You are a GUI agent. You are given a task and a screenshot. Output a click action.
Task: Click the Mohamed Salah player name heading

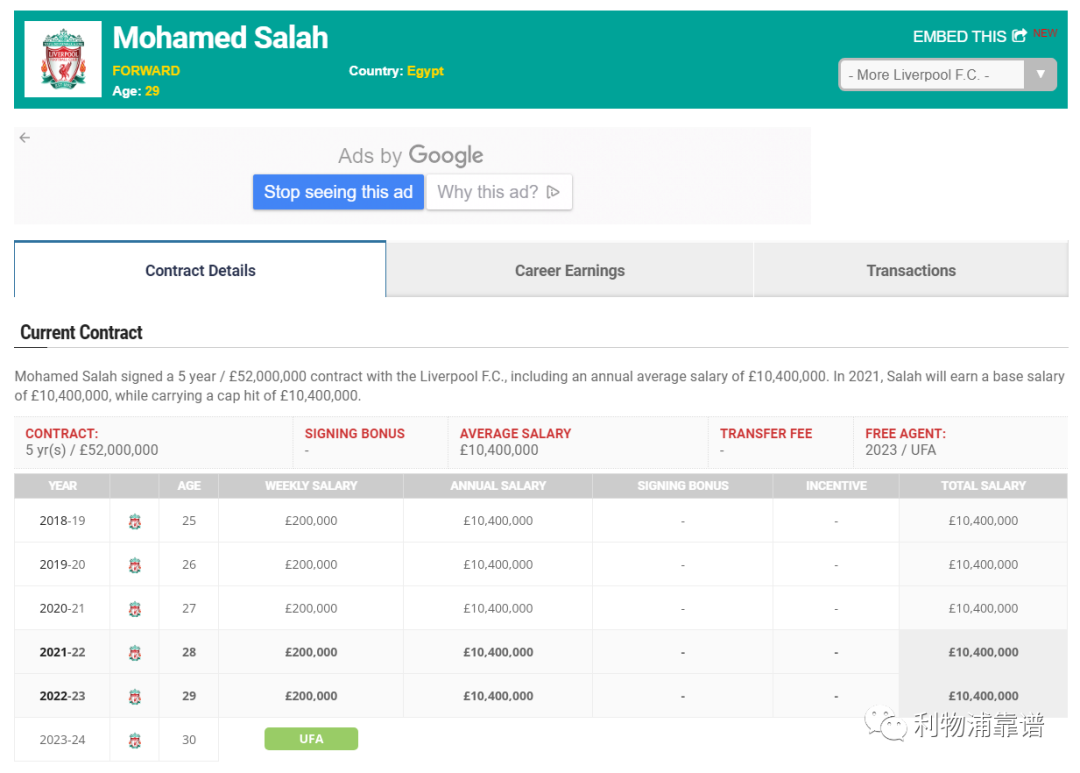[220, 37]
